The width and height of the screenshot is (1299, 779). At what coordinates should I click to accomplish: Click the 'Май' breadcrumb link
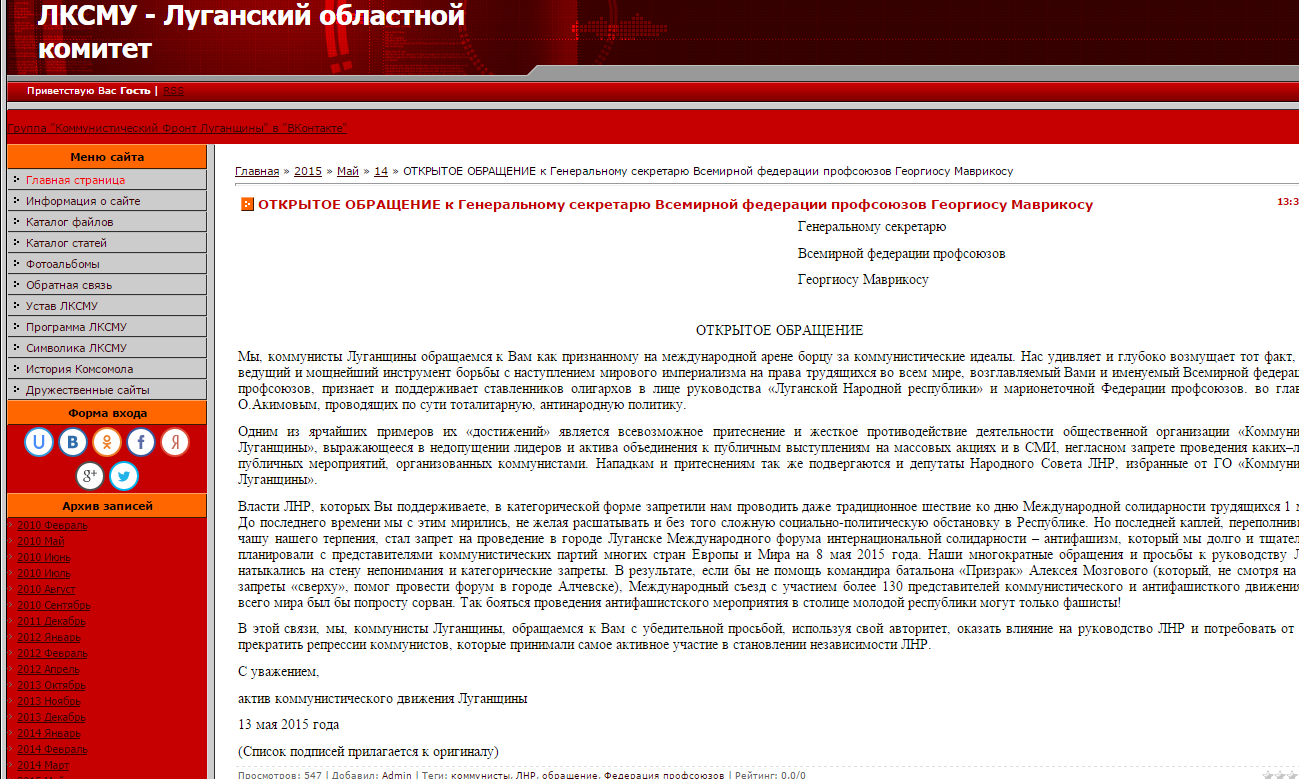coord(348,171)
